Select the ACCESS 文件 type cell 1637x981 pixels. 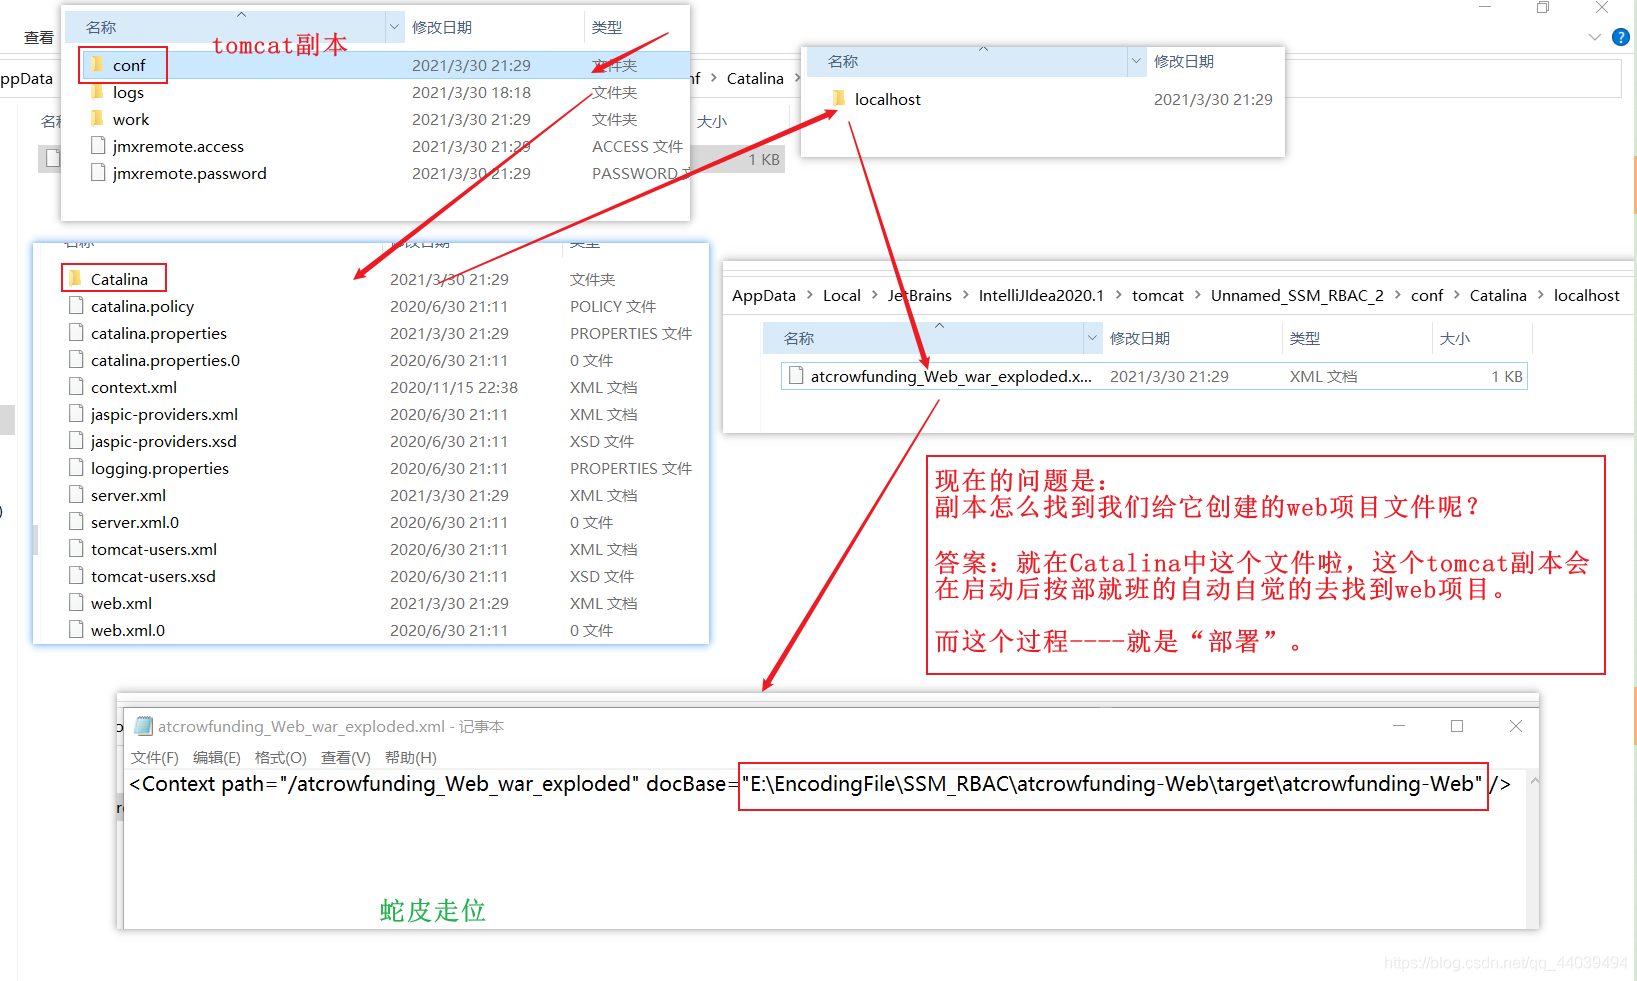[637, 146]
